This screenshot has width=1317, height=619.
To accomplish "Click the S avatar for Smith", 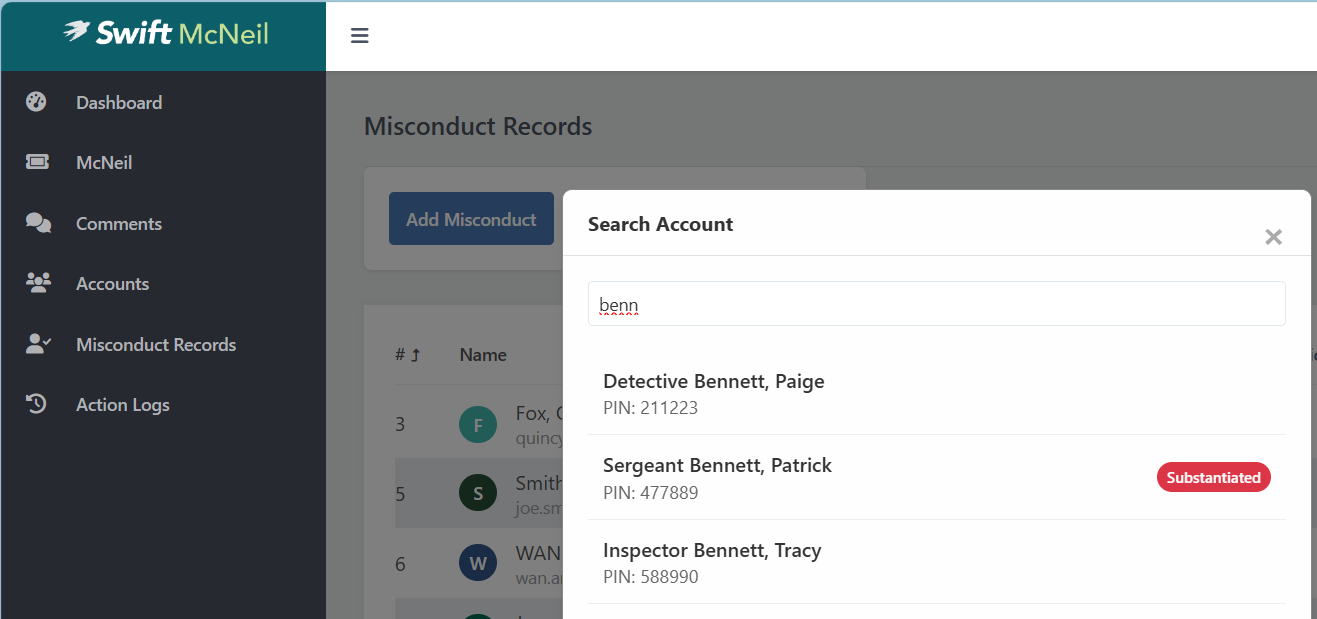I will 478,493.
